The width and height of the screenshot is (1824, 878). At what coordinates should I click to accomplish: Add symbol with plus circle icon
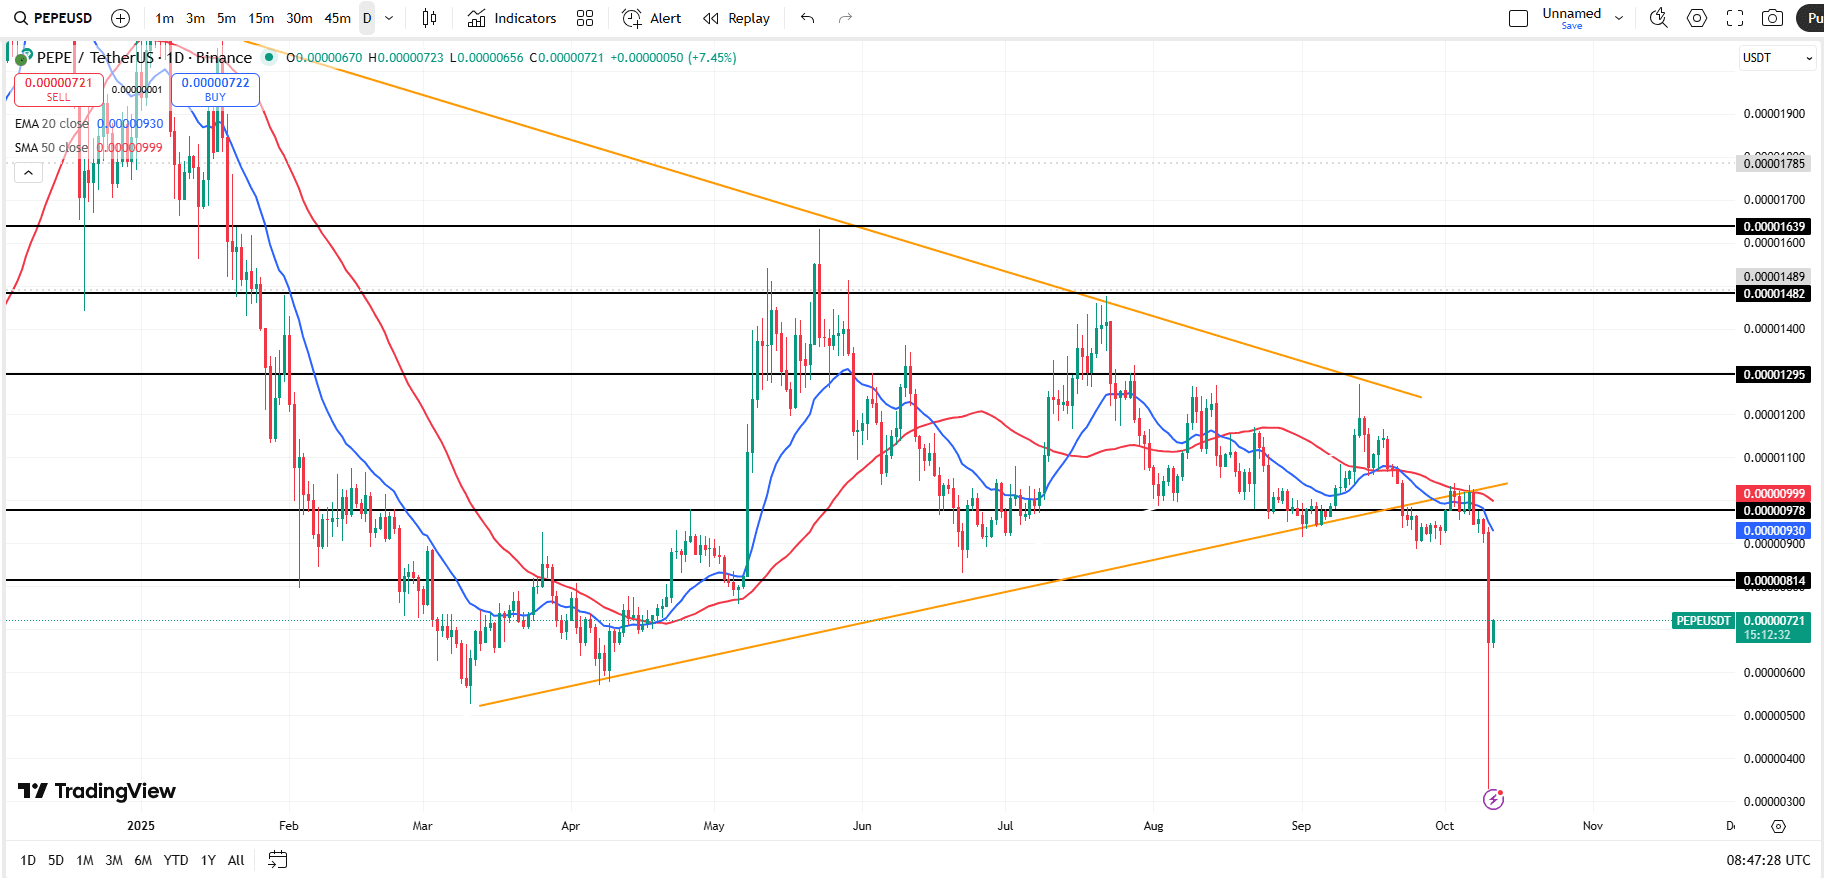[120, 18]
